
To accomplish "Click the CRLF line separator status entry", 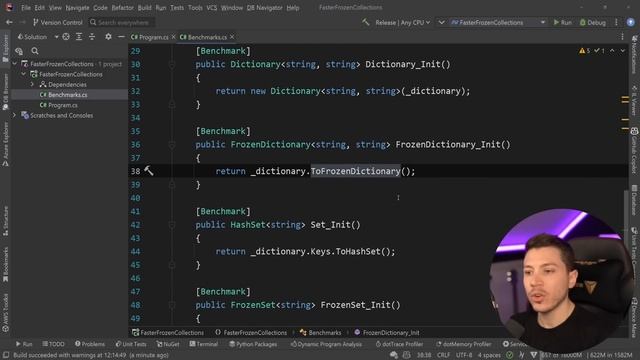I will click(443, 355).
